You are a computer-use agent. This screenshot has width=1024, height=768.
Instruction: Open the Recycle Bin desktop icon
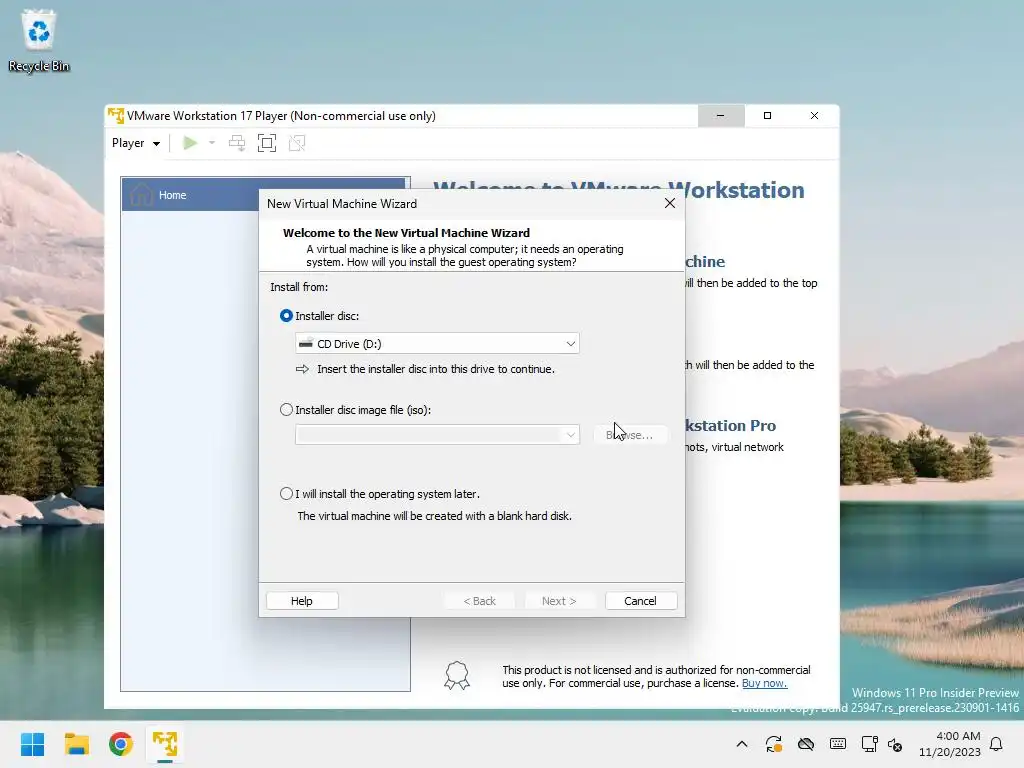pyautogui.click(x=39, y=40)
